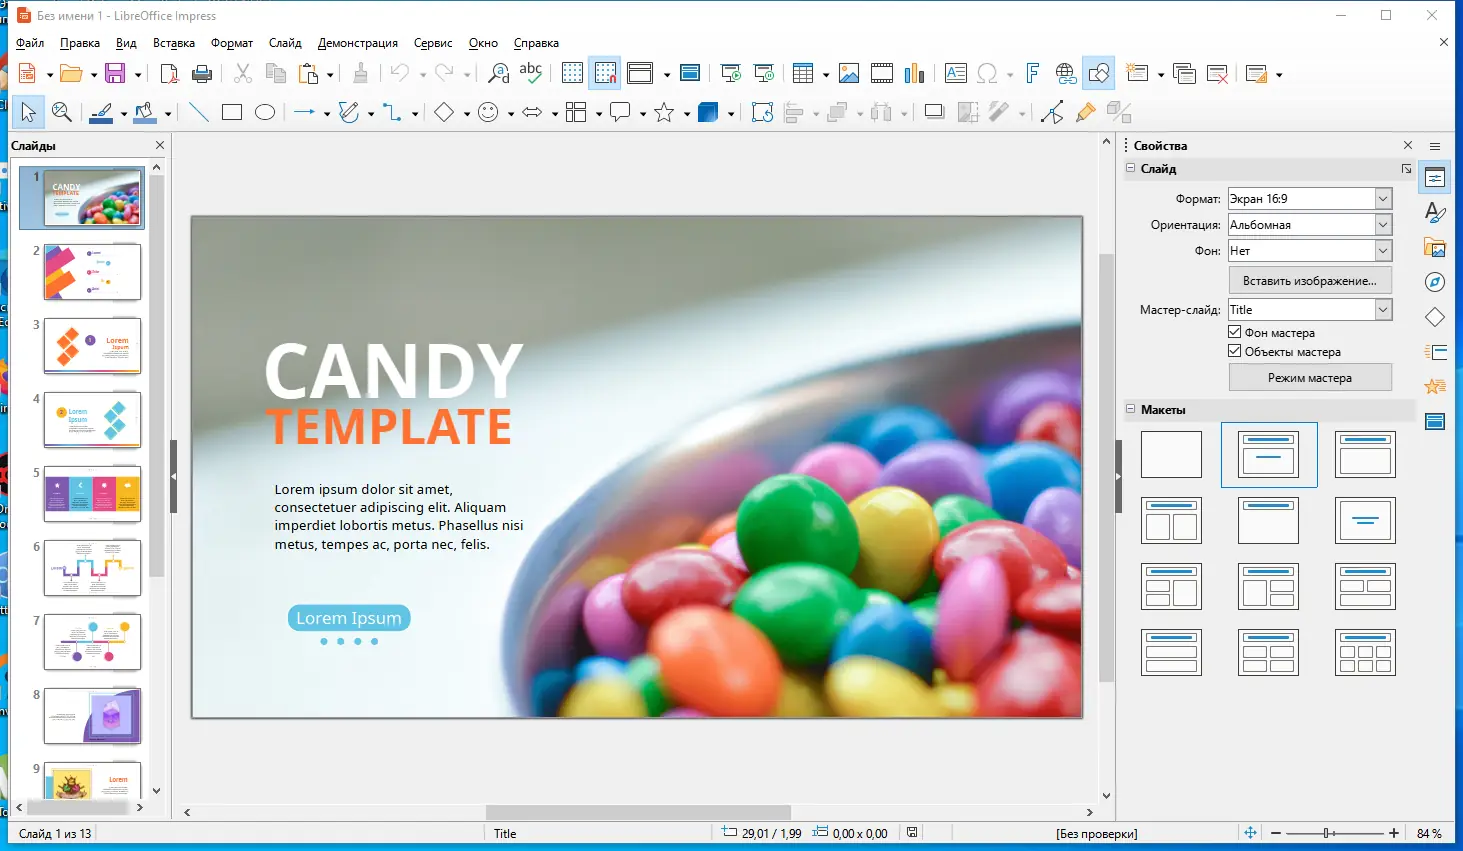Screen dimensions: 1463x851
Task: Select slide 3 thumbnail in slide panel
Action: point(92,345)
